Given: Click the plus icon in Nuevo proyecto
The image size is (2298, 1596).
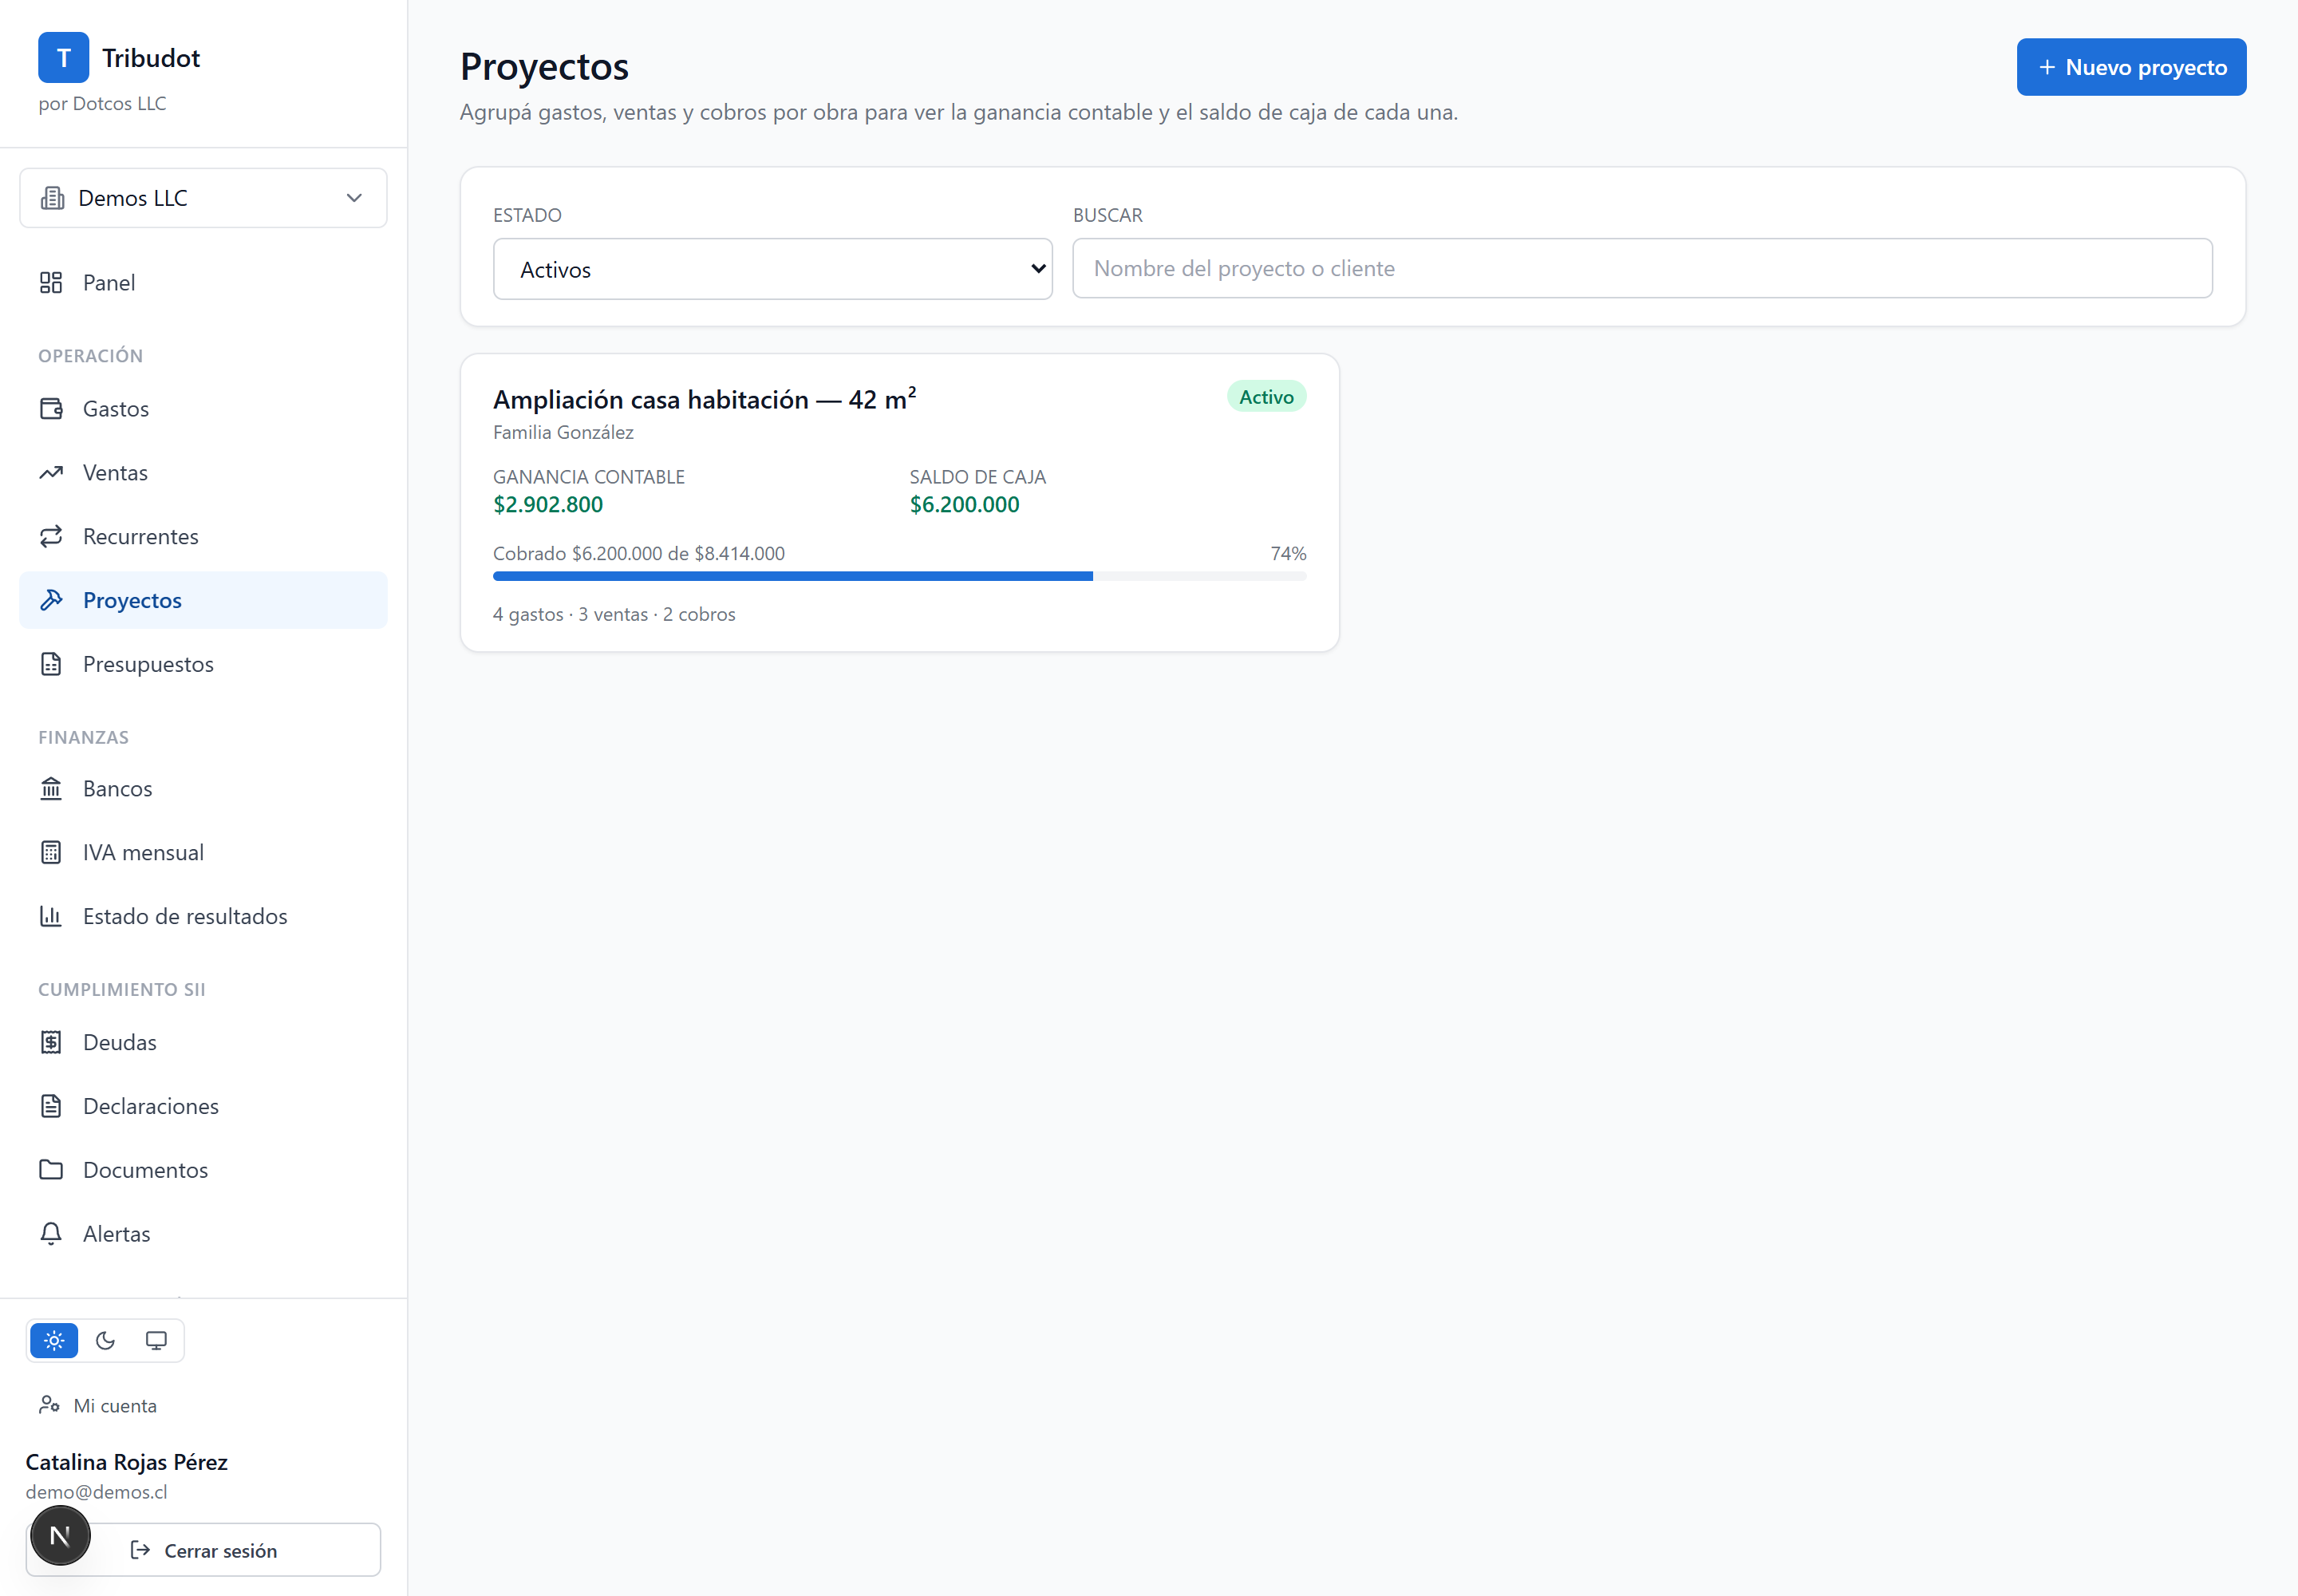Looking at the screenshot, I should click(2047, 67).
